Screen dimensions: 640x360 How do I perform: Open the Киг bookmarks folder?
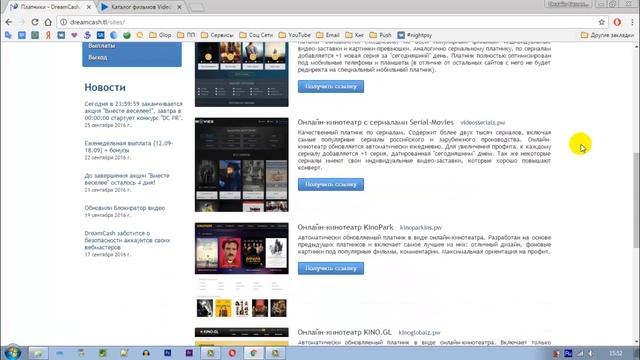[355, 35]
